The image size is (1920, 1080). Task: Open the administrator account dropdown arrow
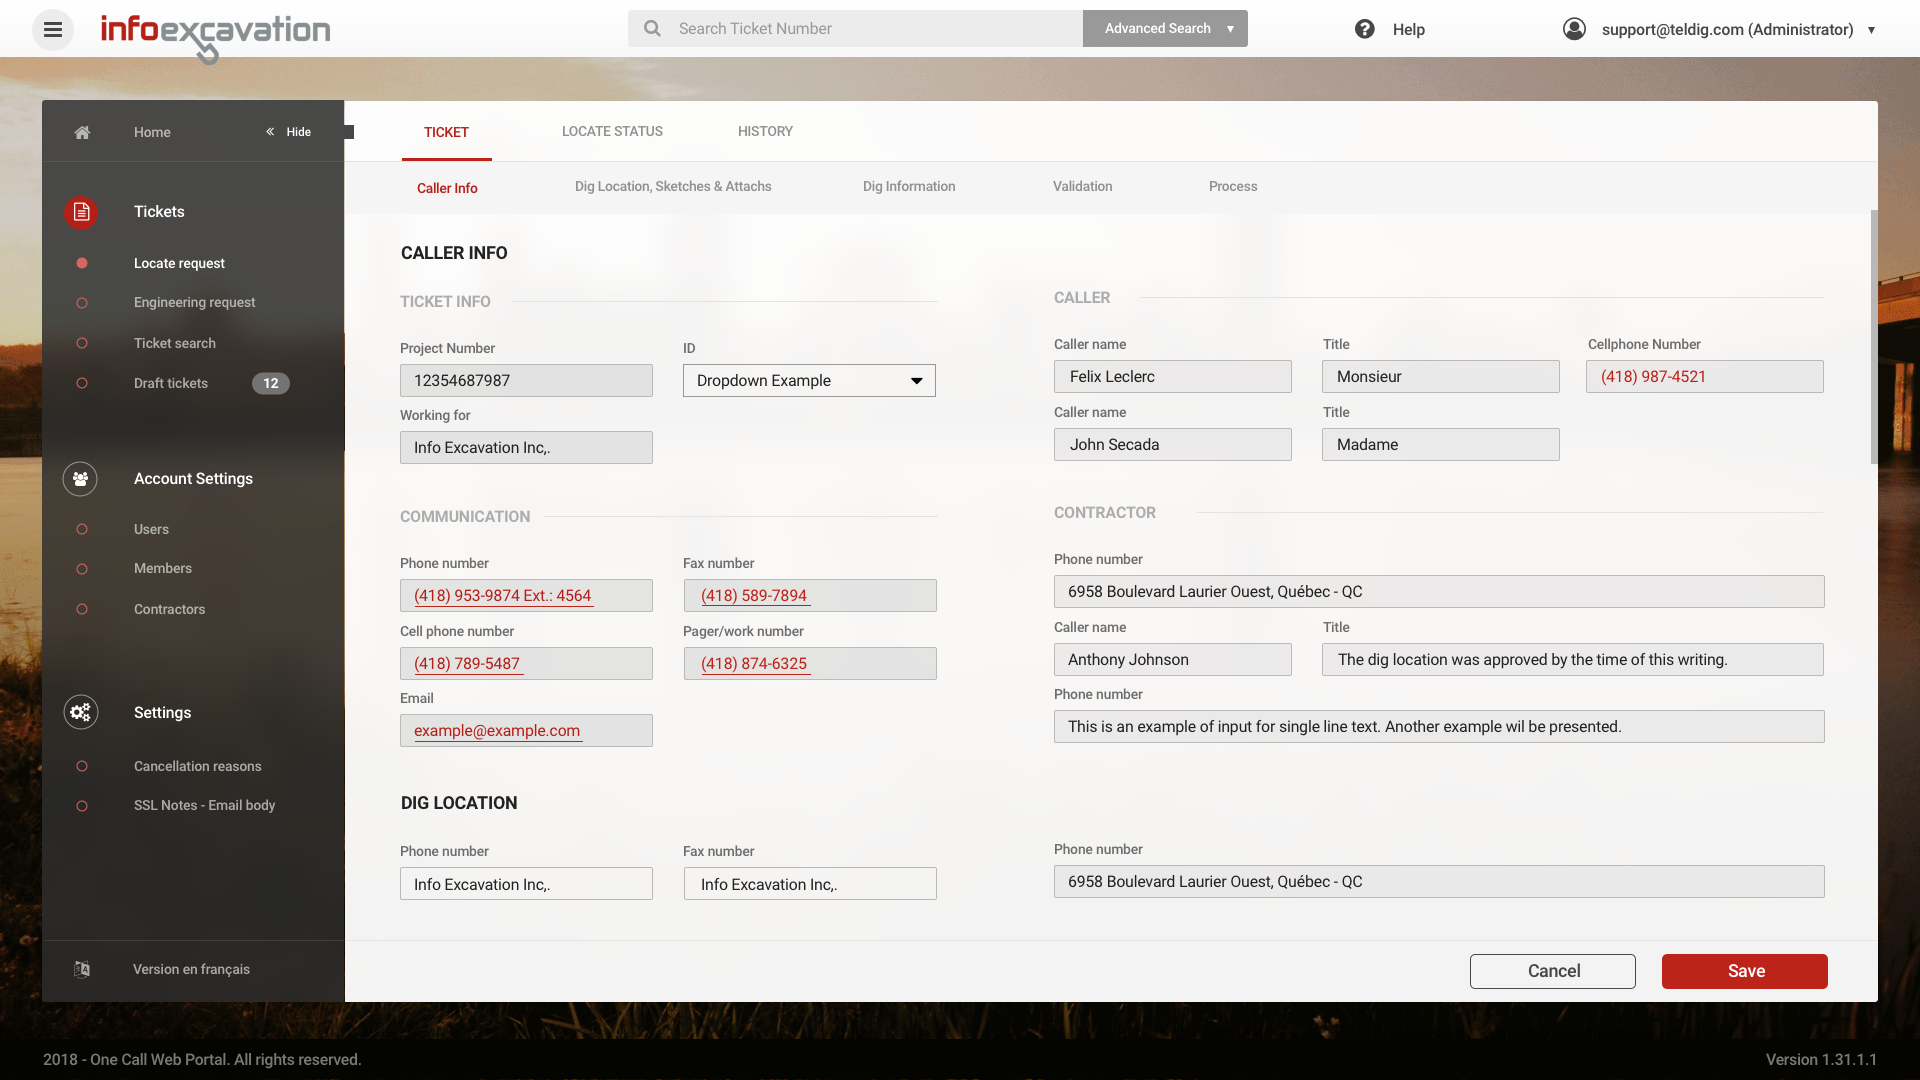pos(1871,30)
